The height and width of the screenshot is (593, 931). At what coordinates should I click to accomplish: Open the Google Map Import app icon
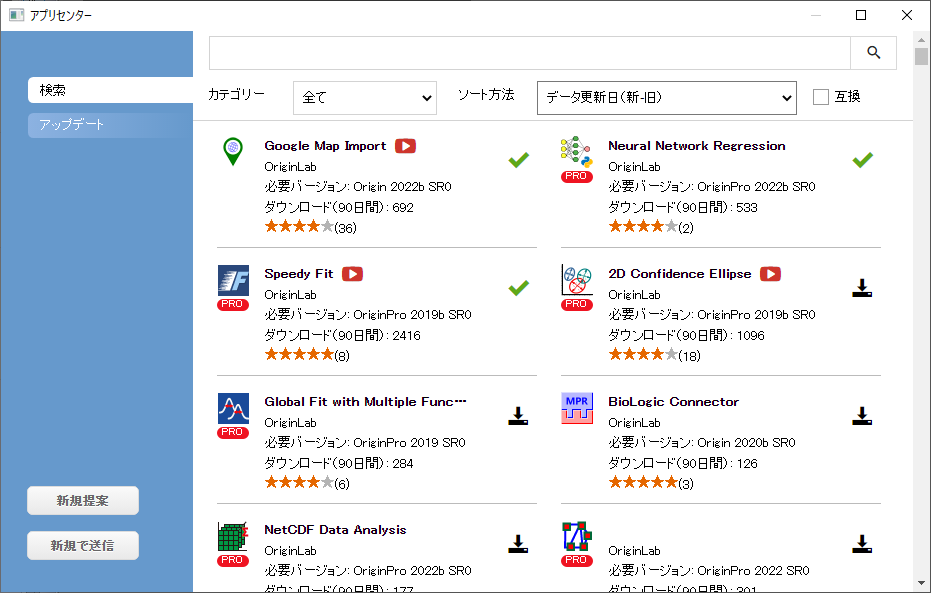233,151
